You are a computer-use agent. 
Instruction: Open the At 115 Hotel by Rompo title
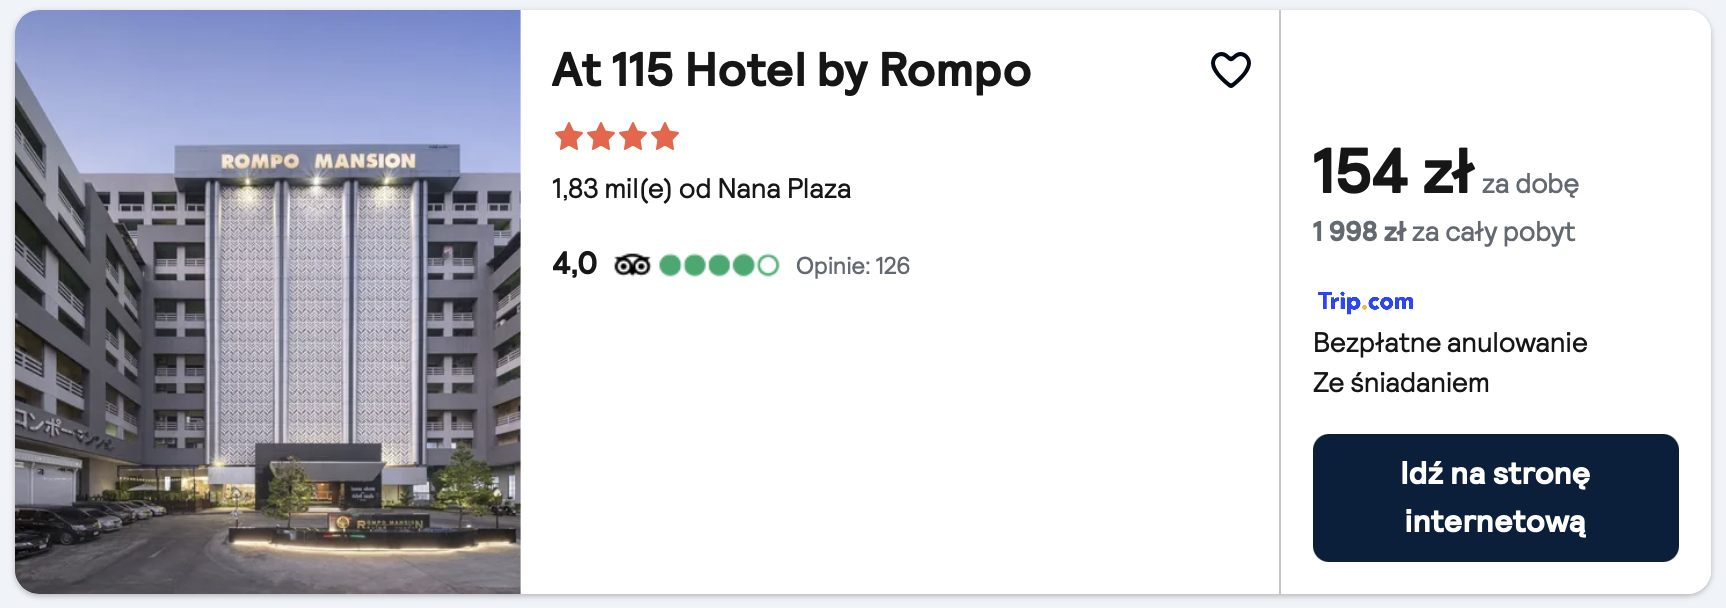(x=791, y=70)
